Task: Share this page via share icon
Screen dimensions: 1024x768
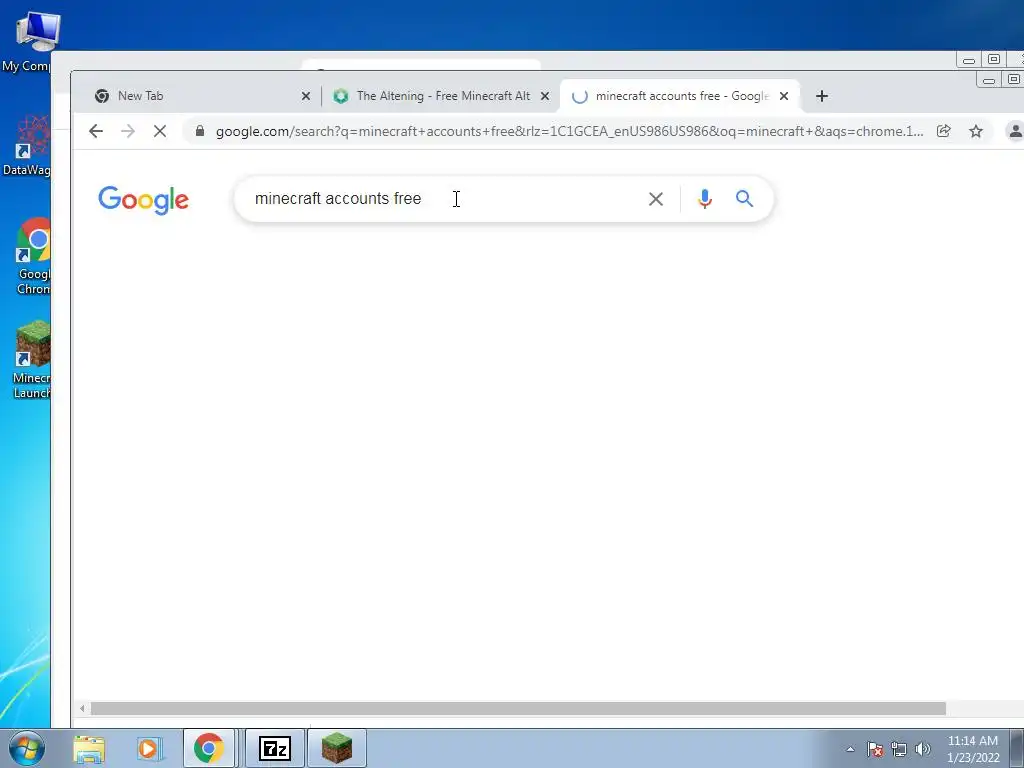Action: (x=944, y=131)
